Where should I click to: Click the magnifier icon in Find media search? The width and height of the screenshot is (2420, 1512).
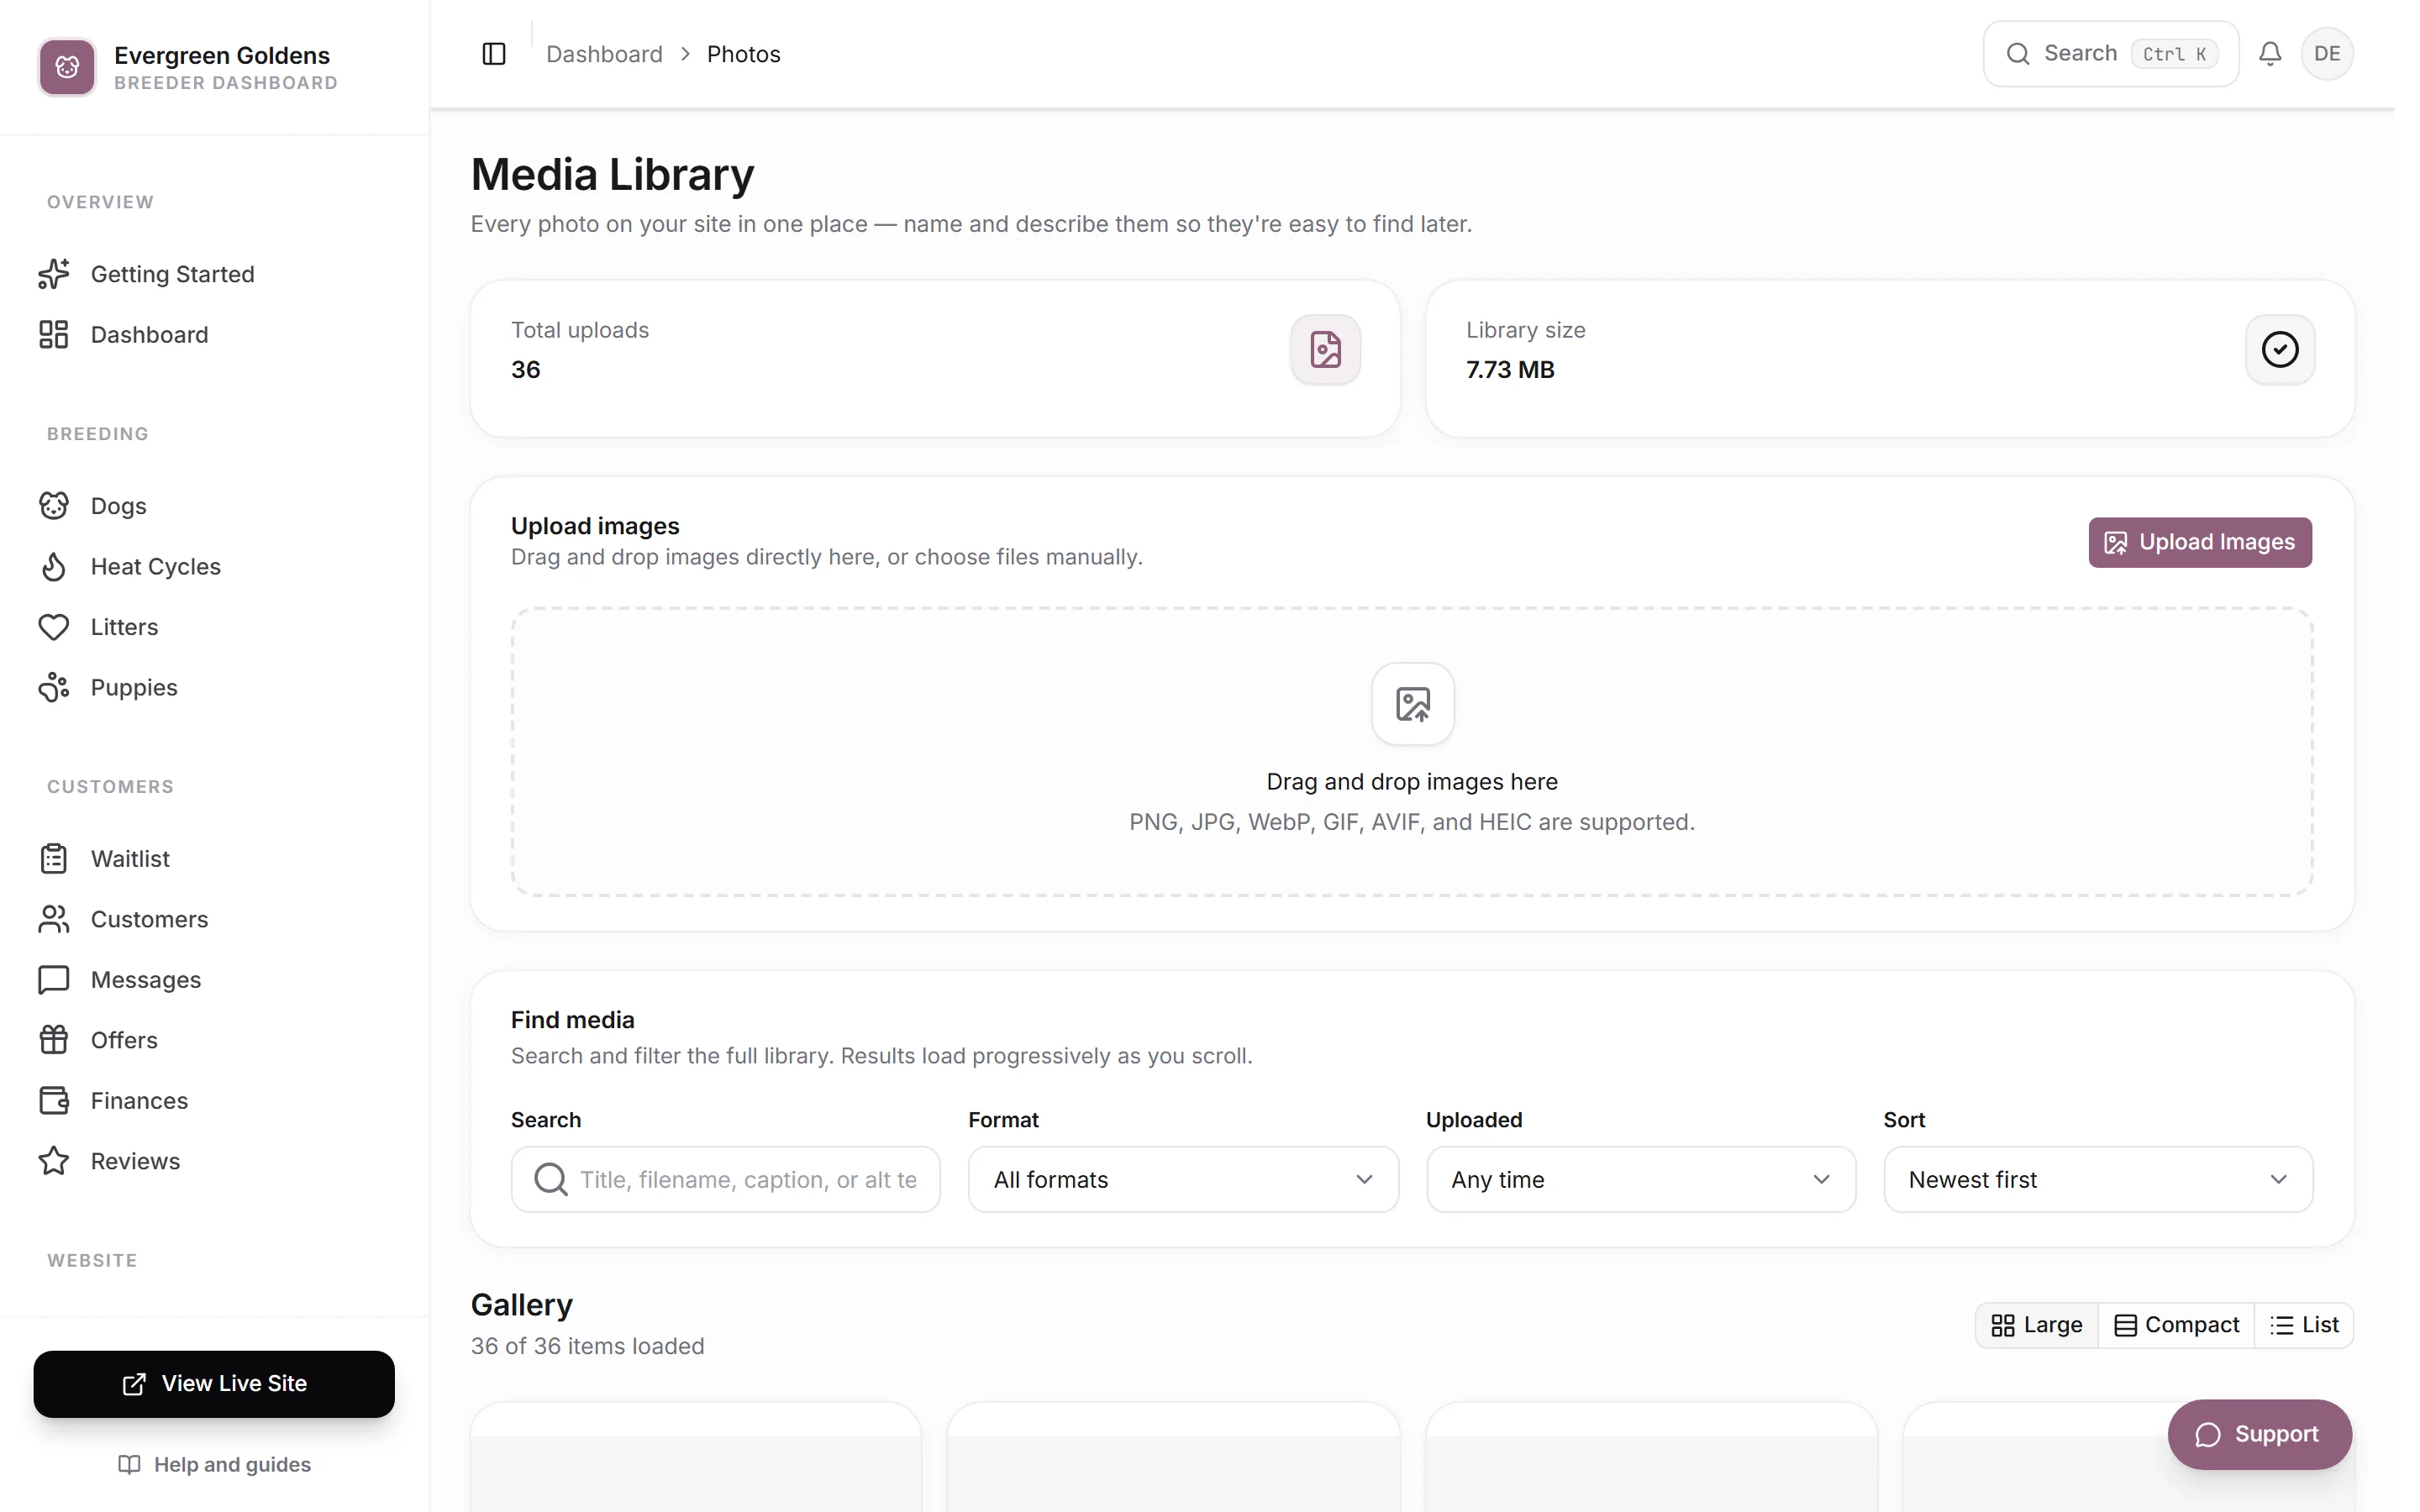click(550, 1179)
